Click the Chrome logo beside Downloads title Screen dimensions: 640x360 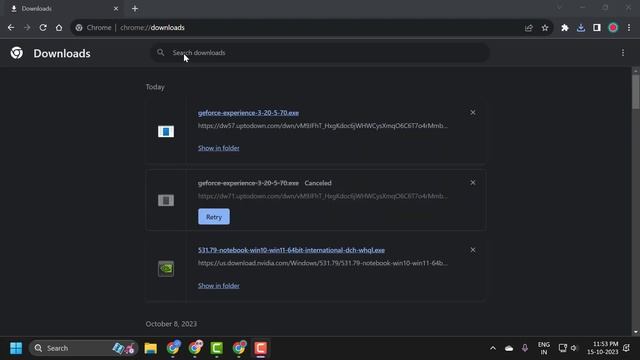click(x=17, y=53)
